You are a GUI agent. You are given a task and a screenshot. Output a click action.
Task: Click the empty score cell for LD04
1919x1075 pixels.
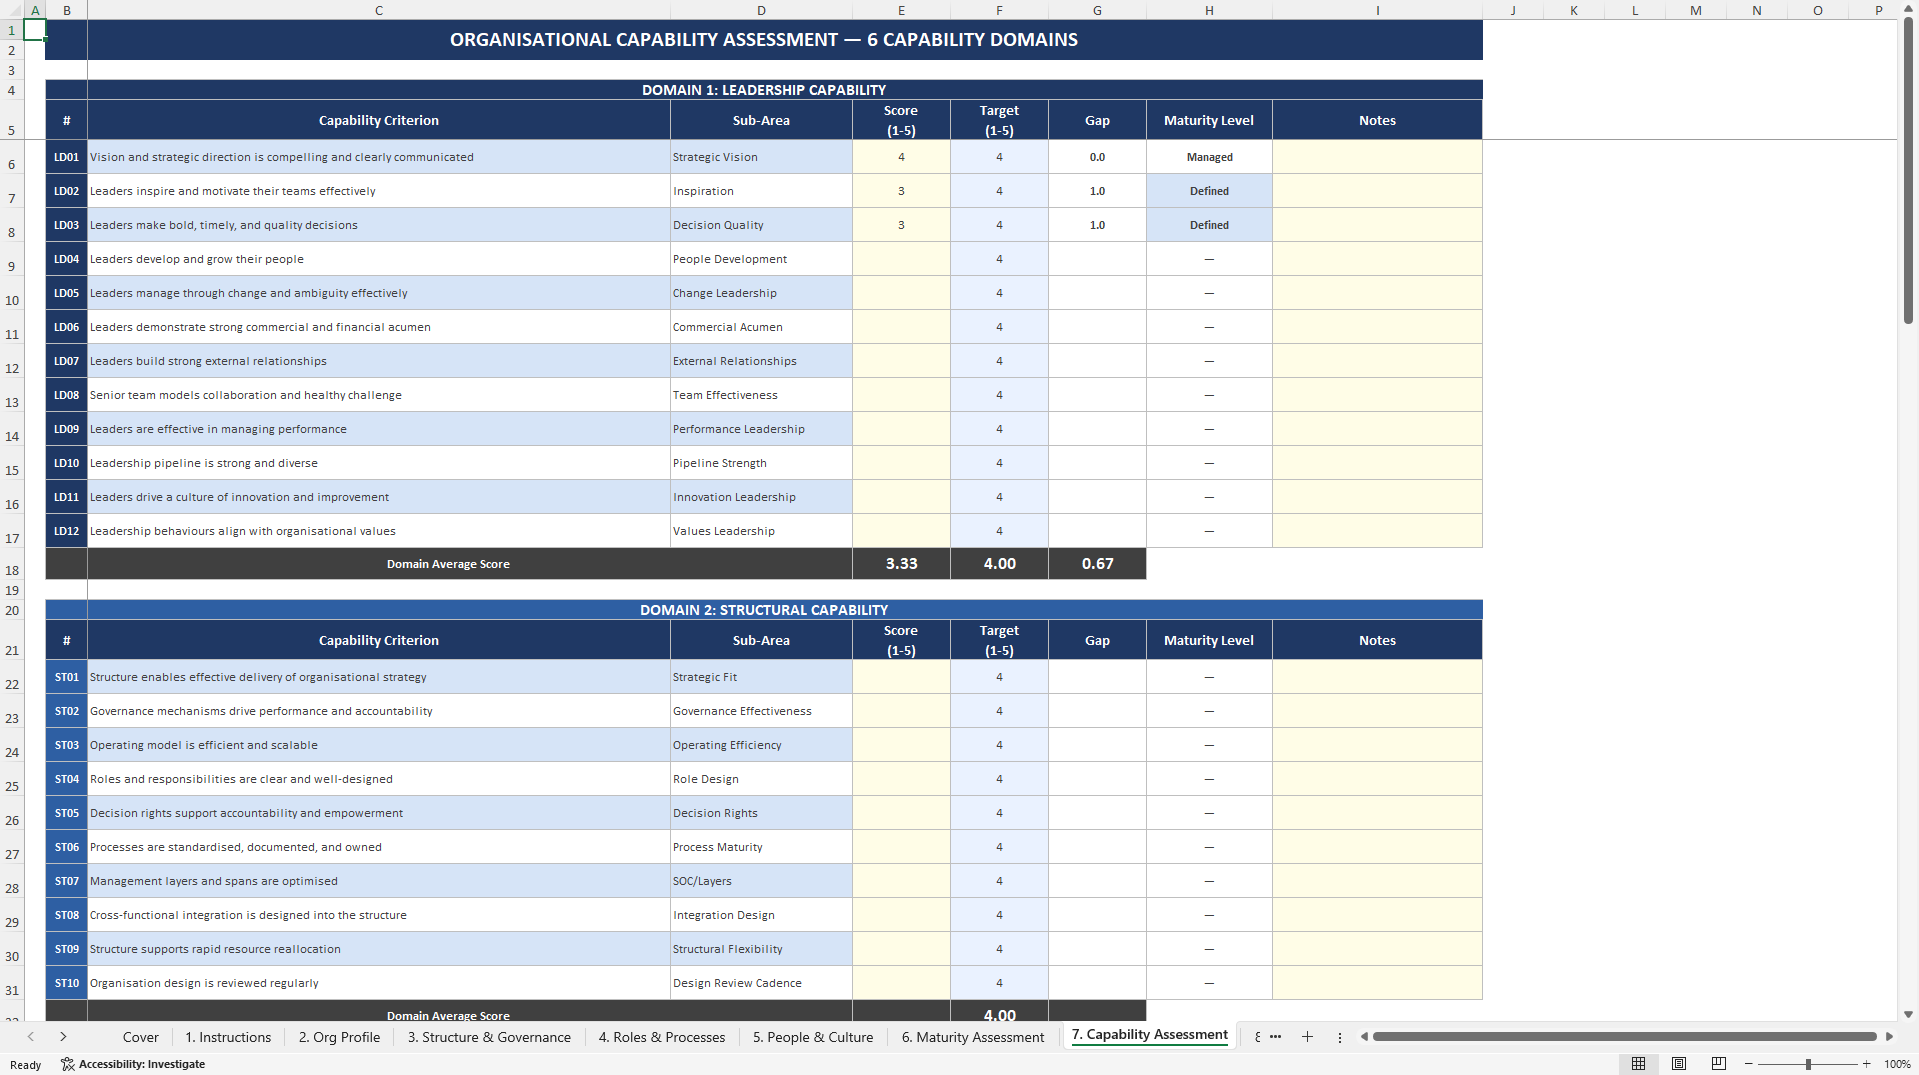tap(901, 259)
